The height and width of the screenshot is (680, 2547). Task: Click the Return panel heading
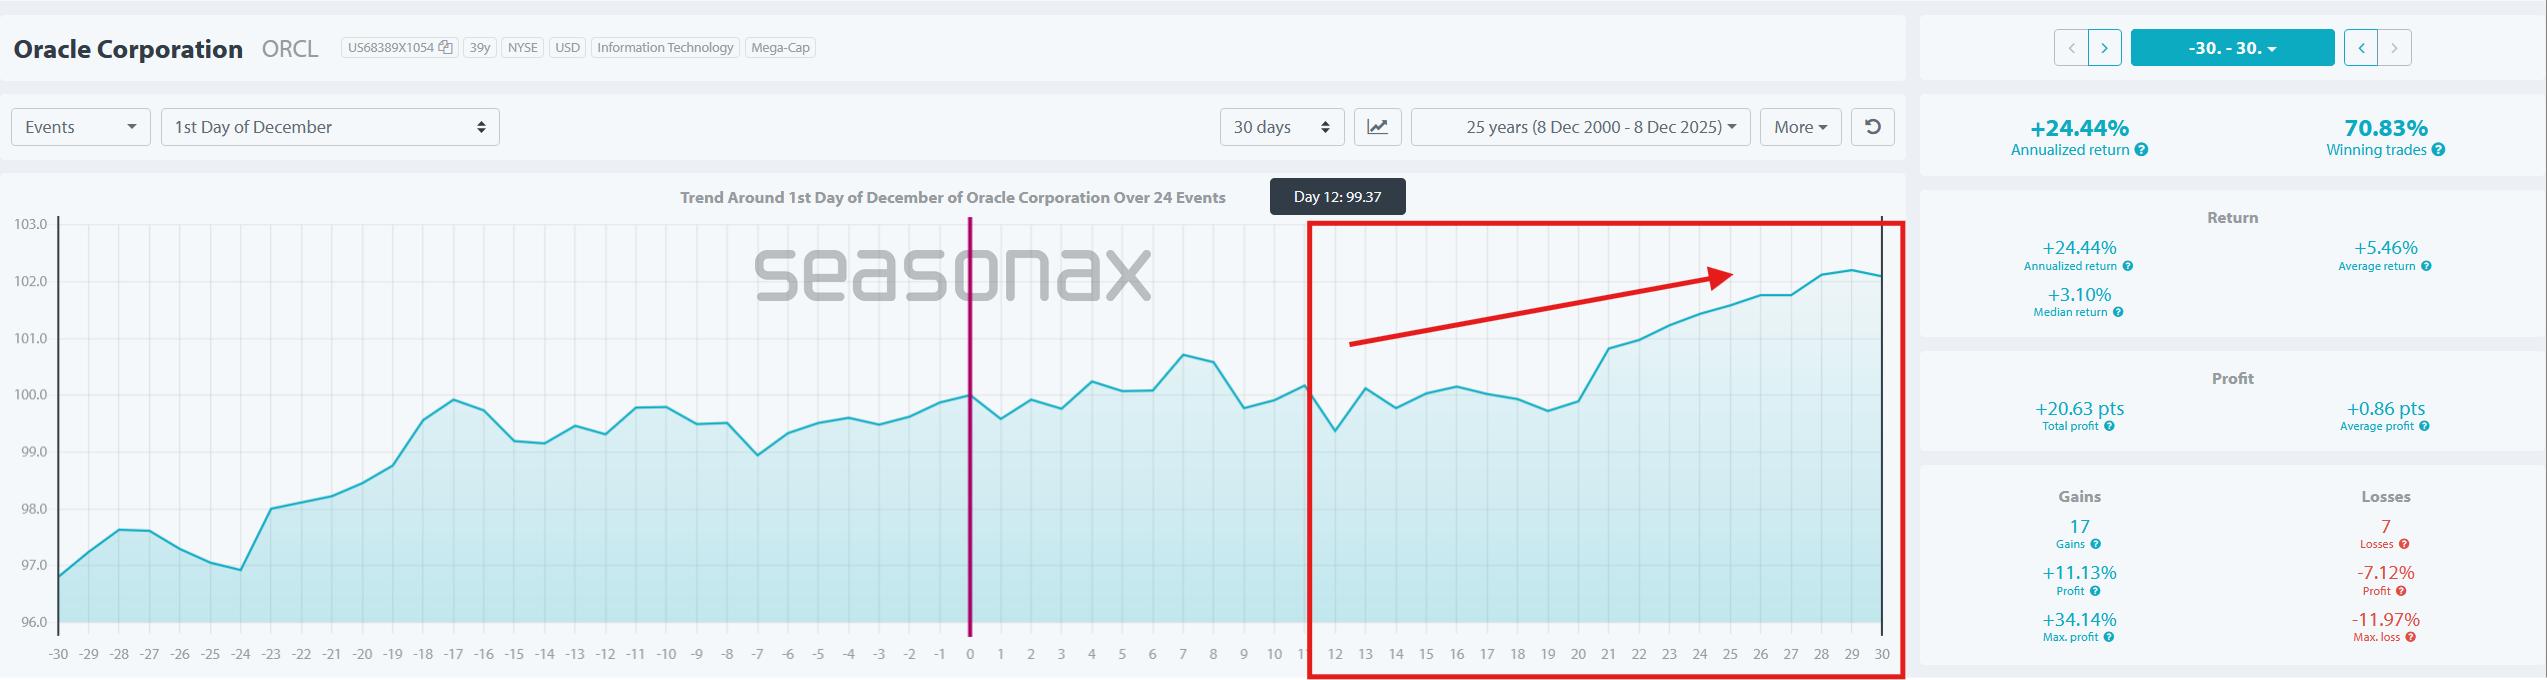point(2232,218)
